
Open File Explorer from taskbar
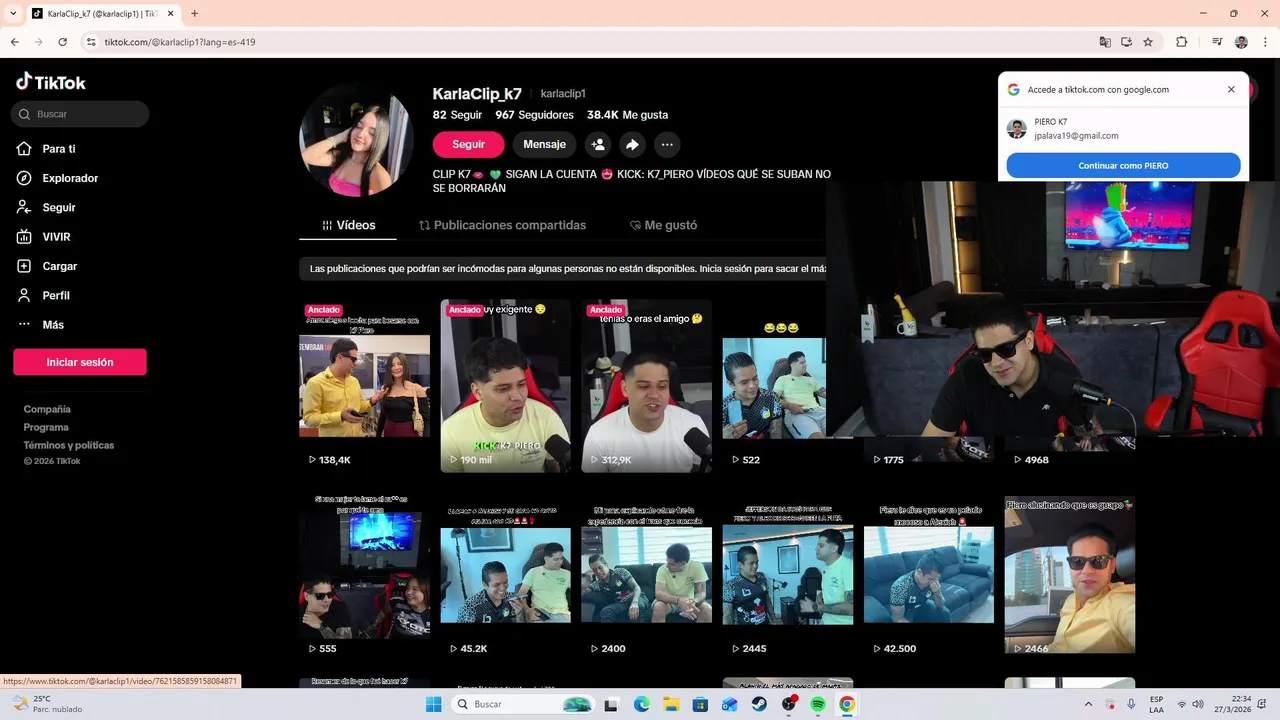pos(671,704)
